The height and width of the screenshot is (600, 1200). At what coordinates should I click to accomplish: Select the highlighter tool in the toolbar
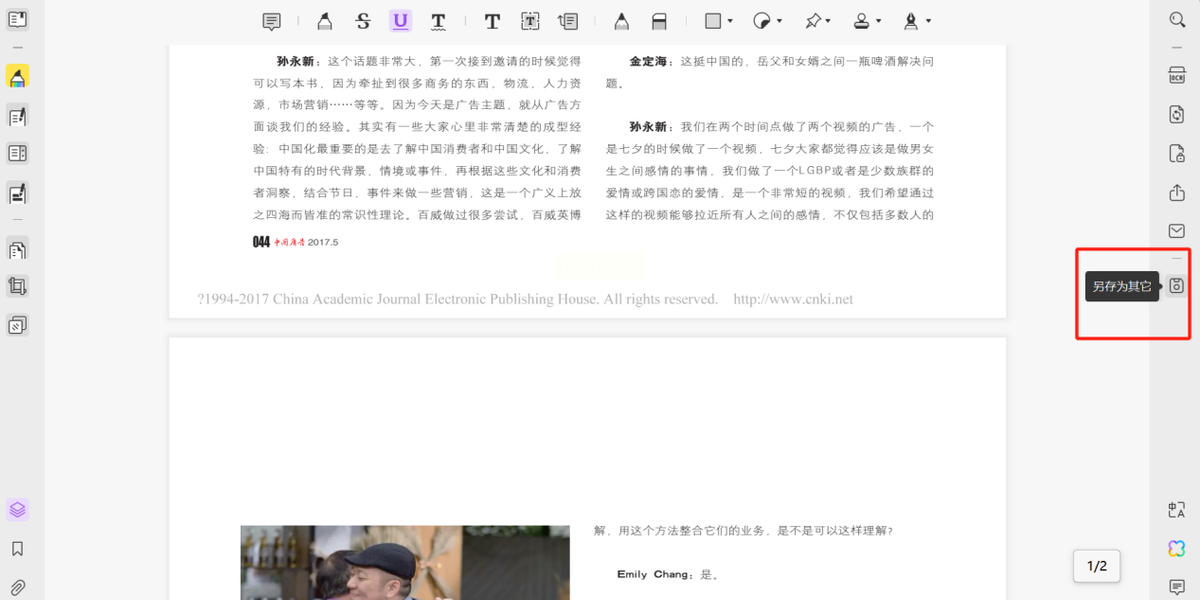click(325, 21)
